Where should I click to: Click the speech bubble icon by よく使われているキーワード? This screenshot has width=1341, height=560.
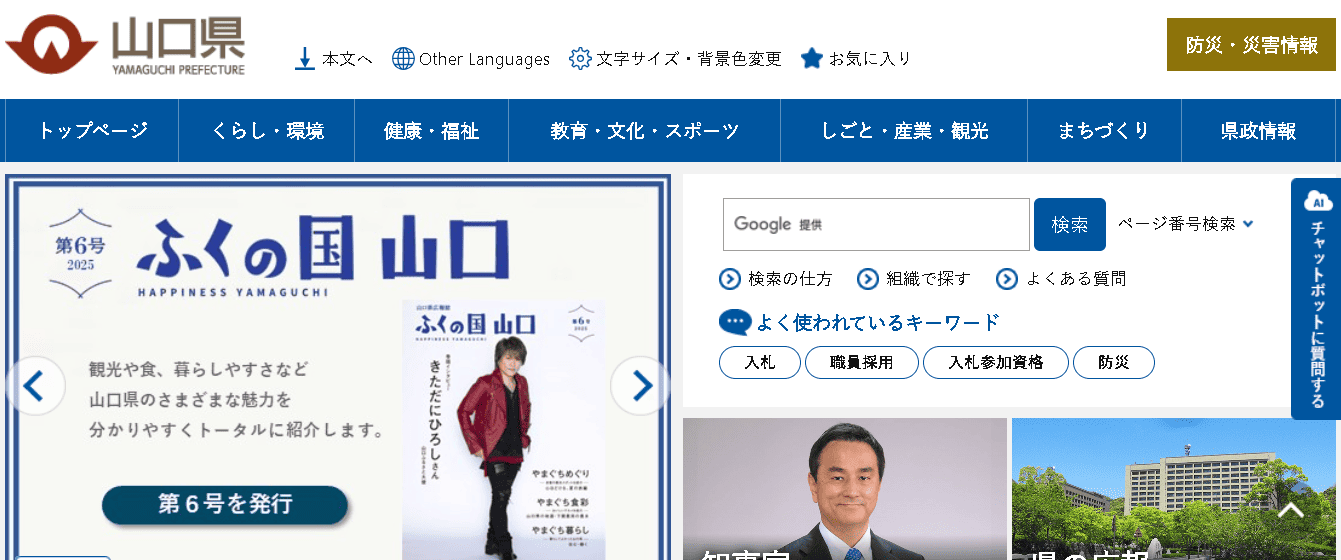click(735, 322)
